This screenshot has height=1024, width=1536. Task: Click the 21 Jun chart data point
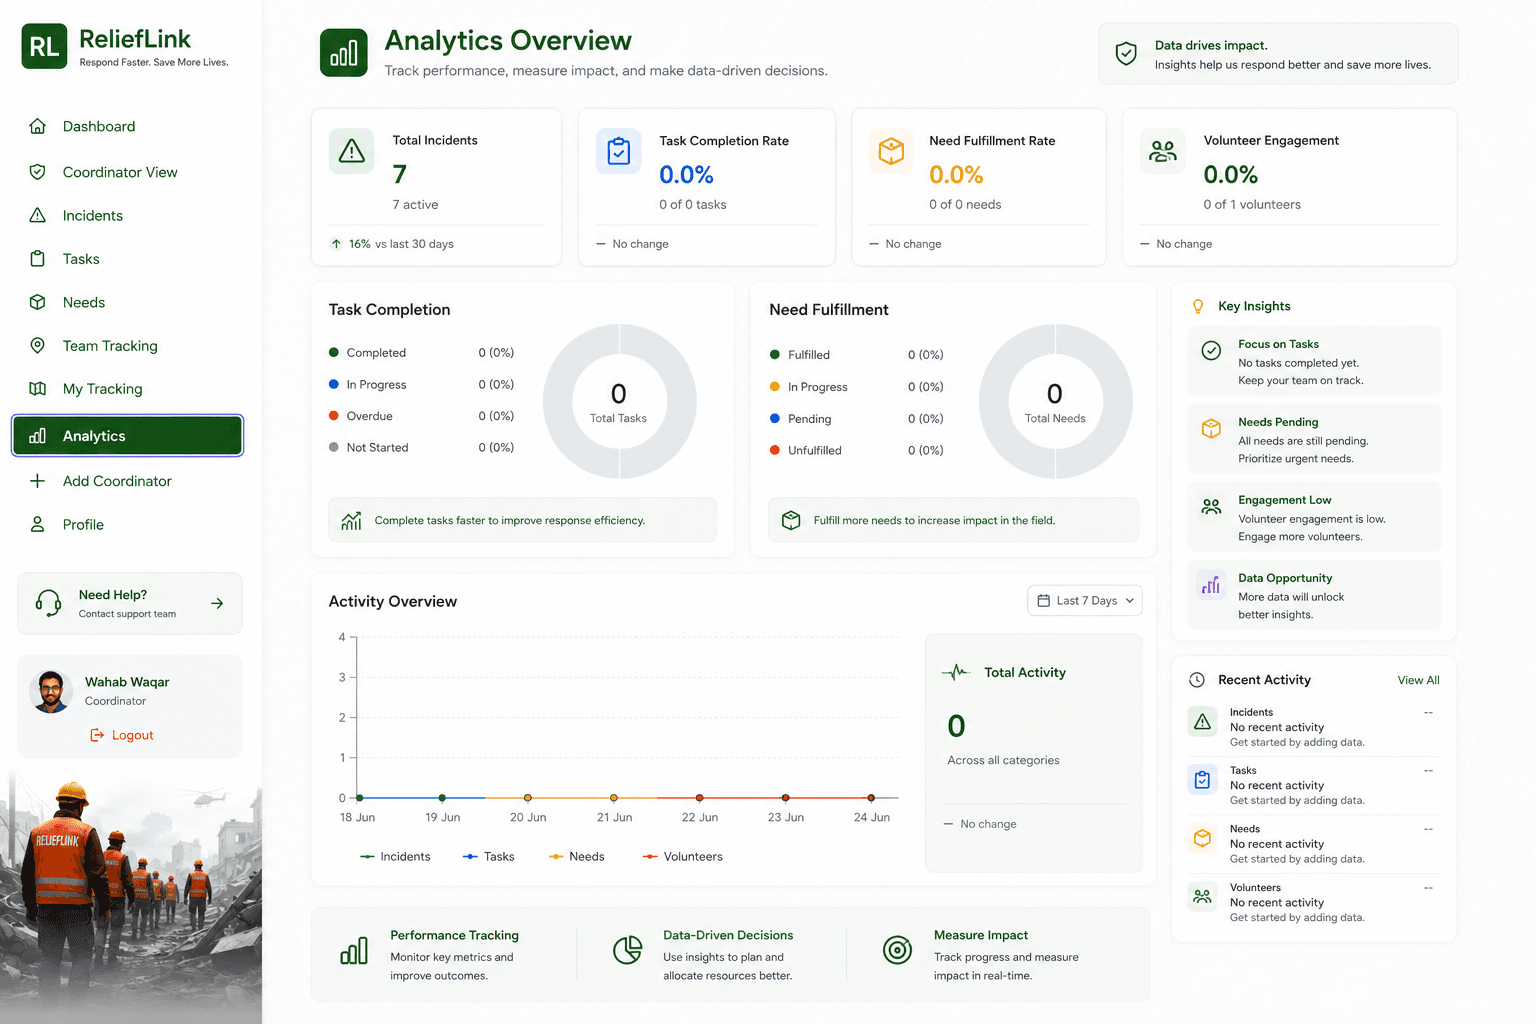(x=614, y=798)
